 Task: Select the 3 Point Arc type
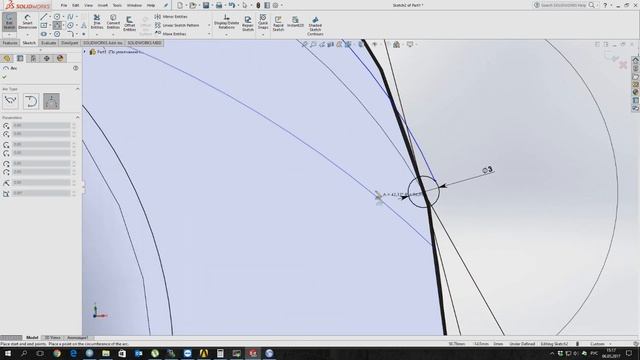click(51, 101)
